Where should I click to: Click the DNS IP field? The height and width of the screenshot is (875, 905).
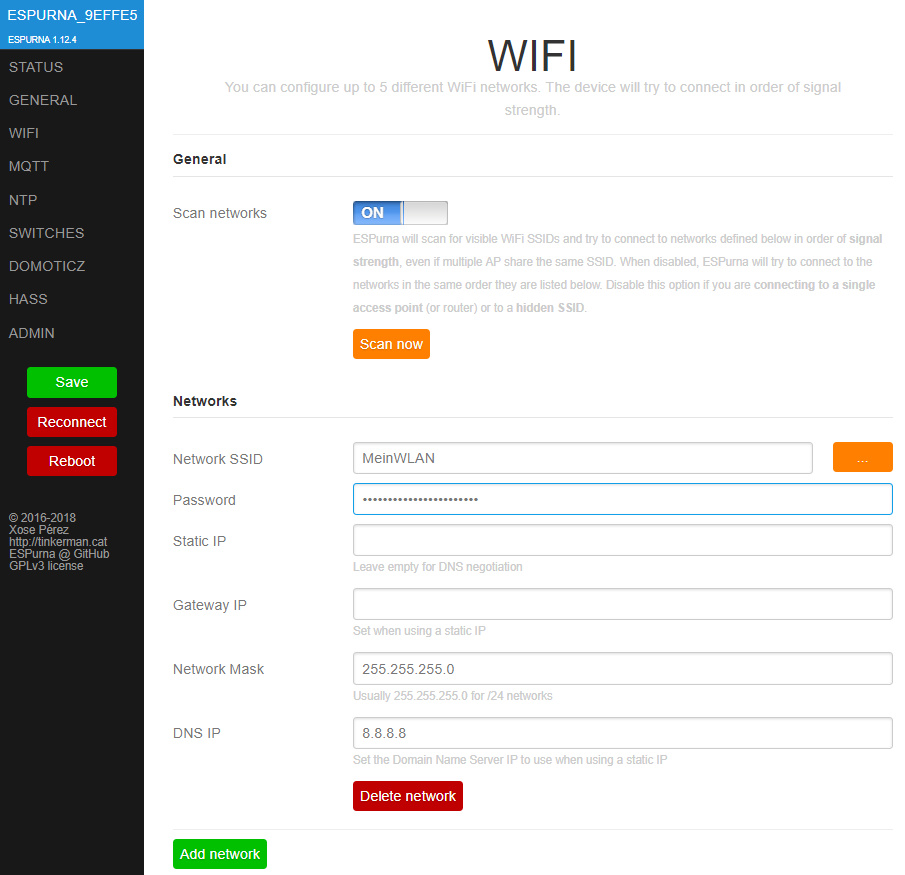[x=622, y=733]
